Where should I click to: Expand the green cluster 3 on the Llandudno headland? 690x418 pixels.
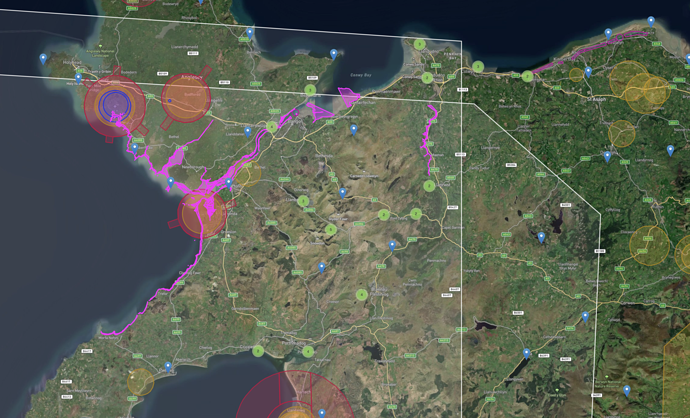point(419,44)
